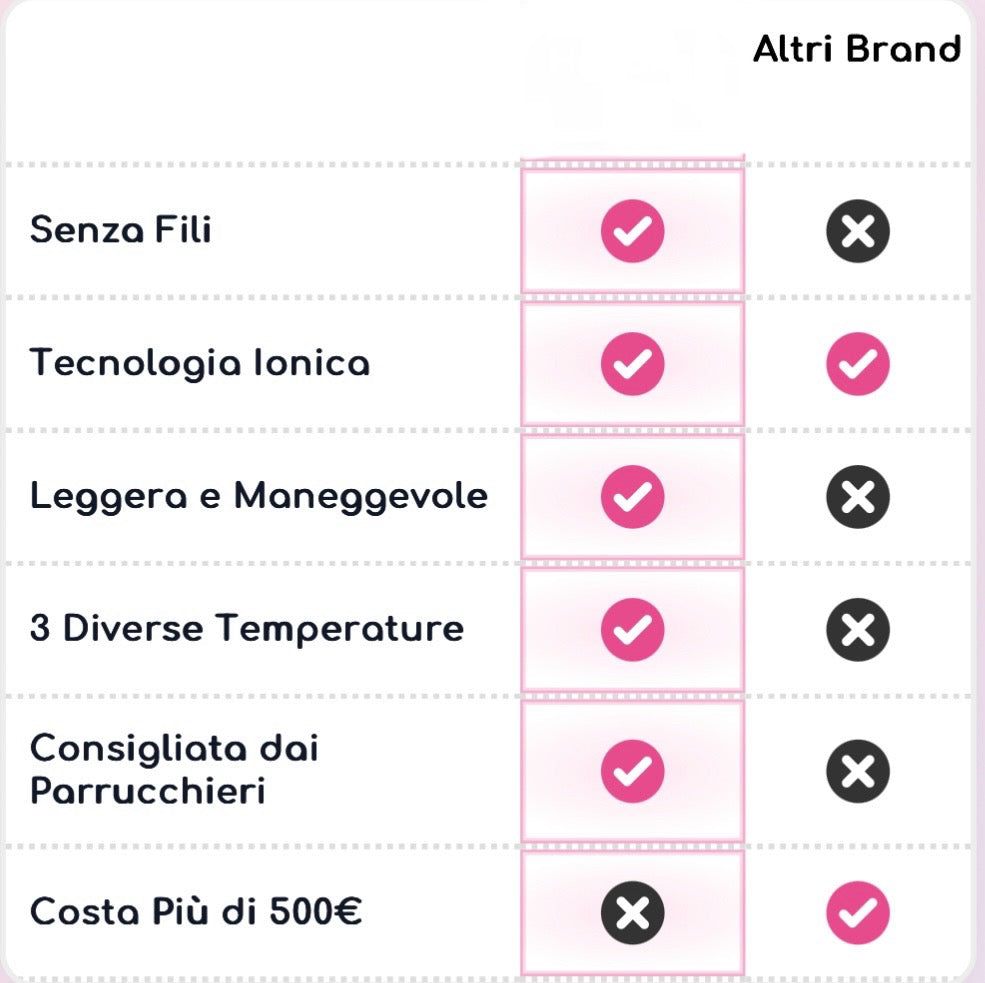Image resolution: width=985 pixels, height=983 pixels.
Task: Click highlighted column checkmark for Leggera e Maneggevole
Action: [x=632, y=496]
